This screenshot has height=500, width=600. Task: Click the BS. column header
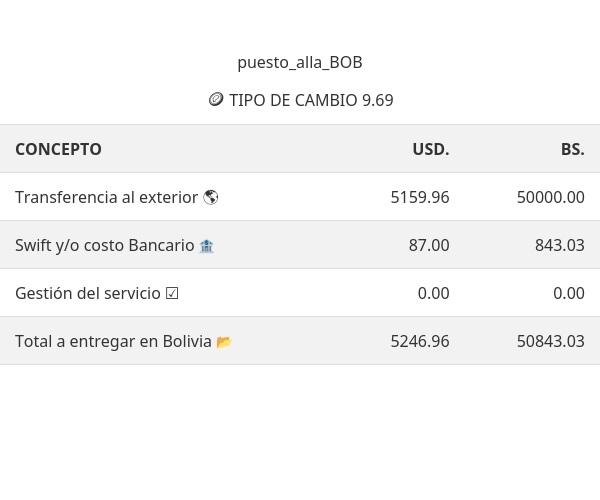(572, 149)
